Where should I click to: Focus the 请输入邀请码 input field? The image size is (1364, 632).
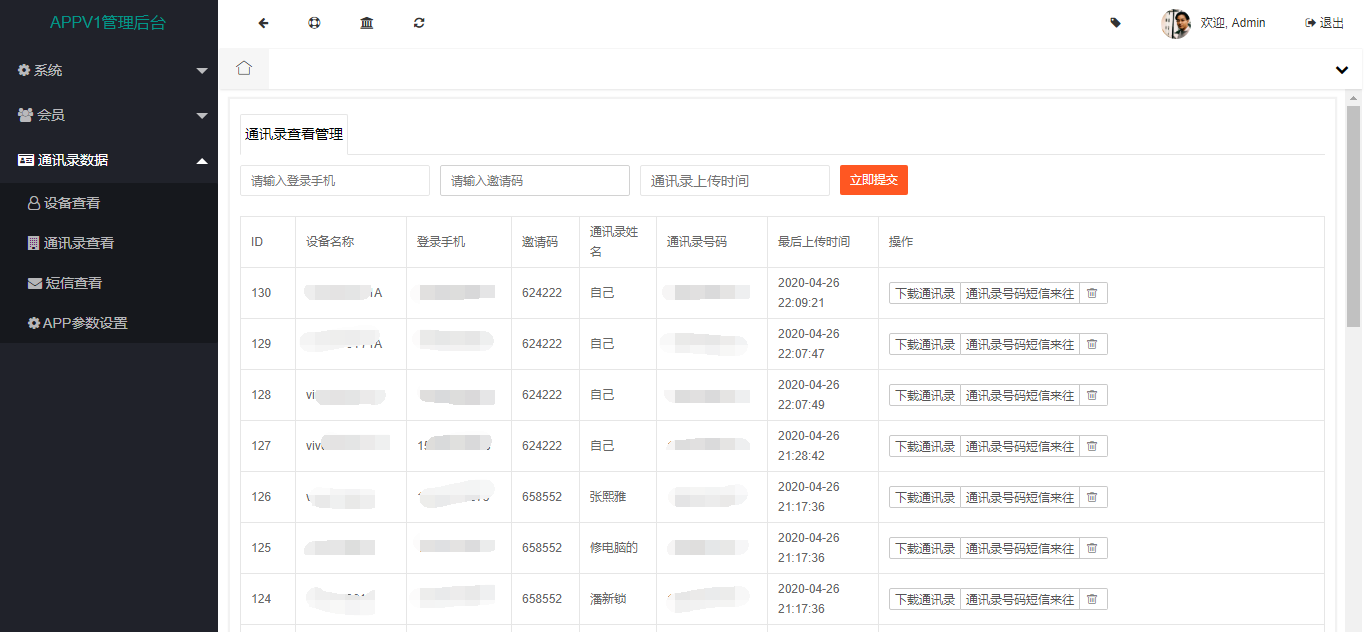coord(534,181)
